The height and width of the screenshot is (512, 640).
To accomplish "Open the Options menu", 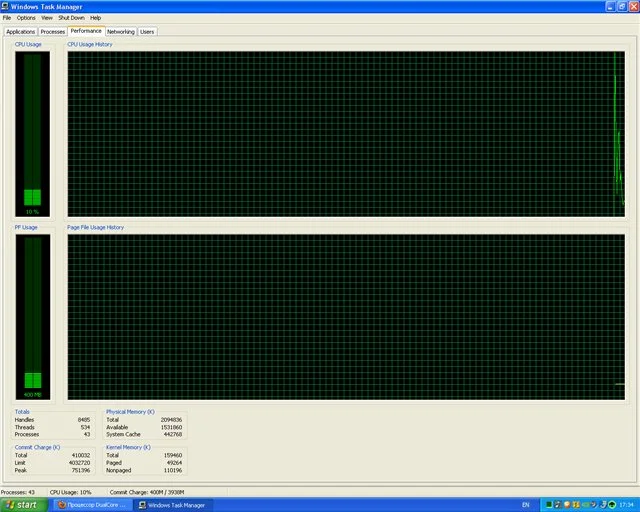I will click(26, 18).
